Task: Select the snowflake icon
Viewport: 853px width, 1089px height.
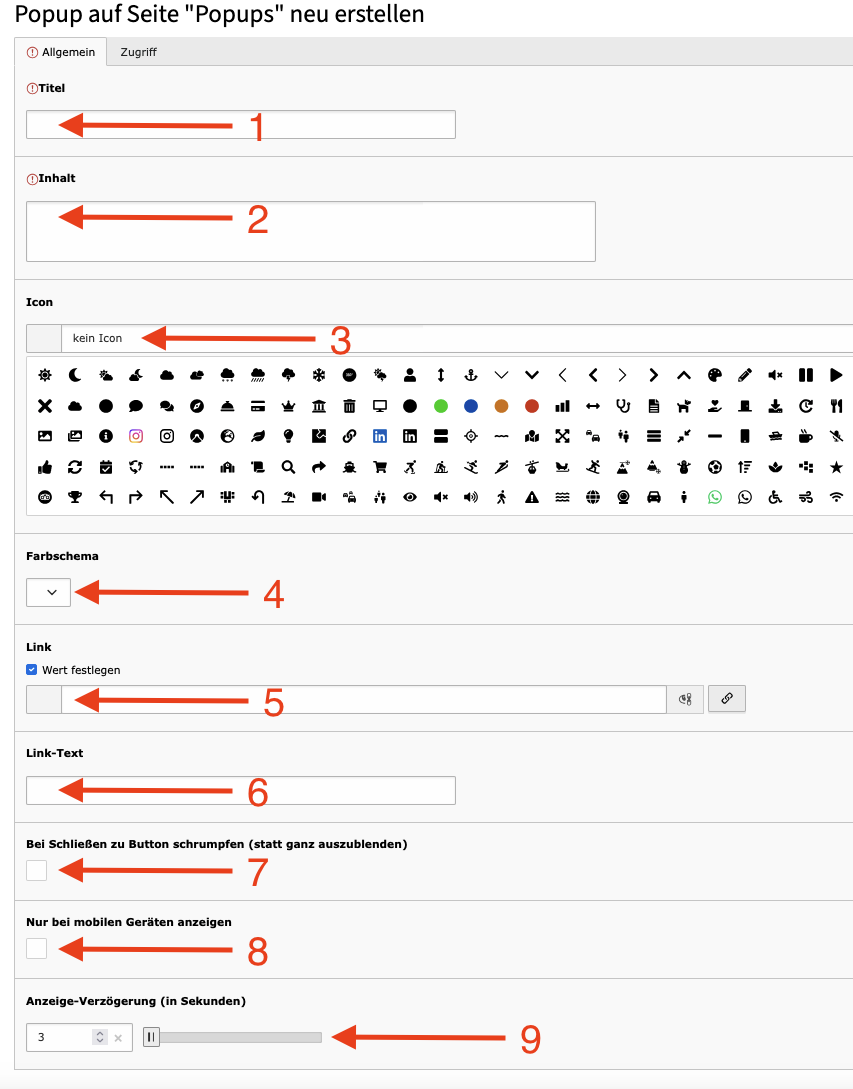Action: coord(319,376)
